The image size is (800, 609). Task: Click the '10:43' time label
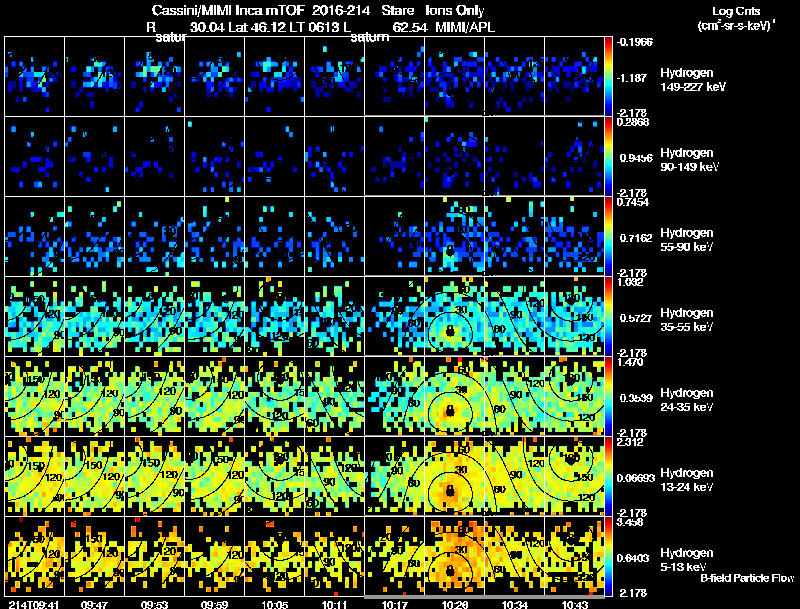[x=574, y=605]
